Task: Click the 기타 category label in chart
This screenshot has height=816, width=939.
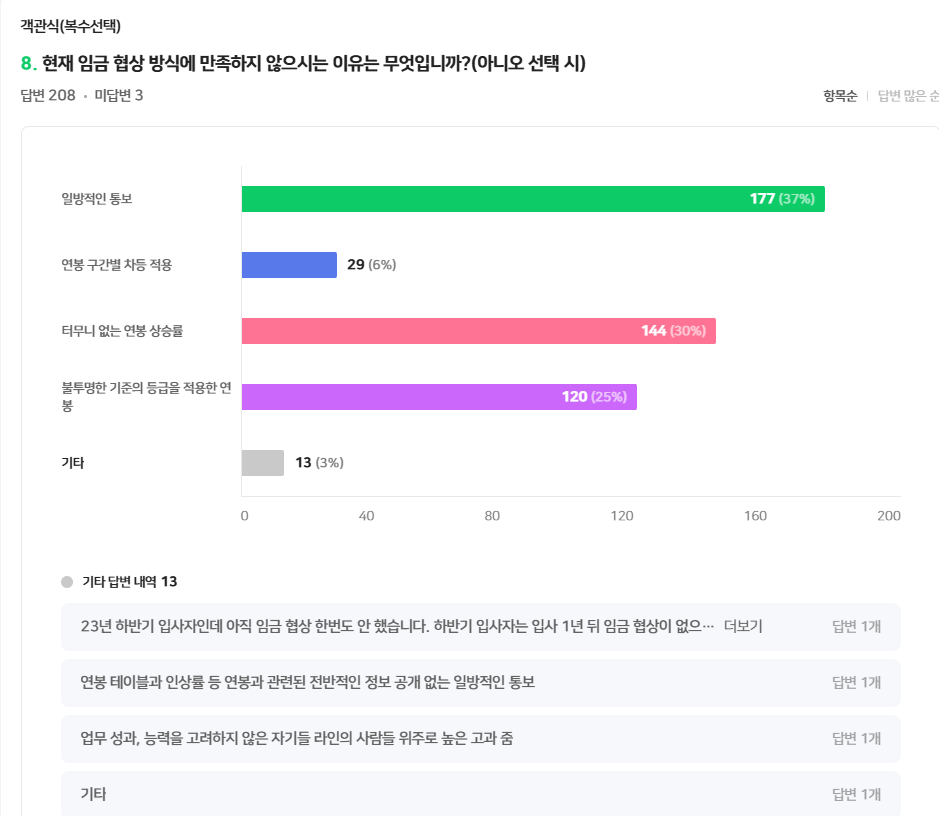Action: coord(73,463)
